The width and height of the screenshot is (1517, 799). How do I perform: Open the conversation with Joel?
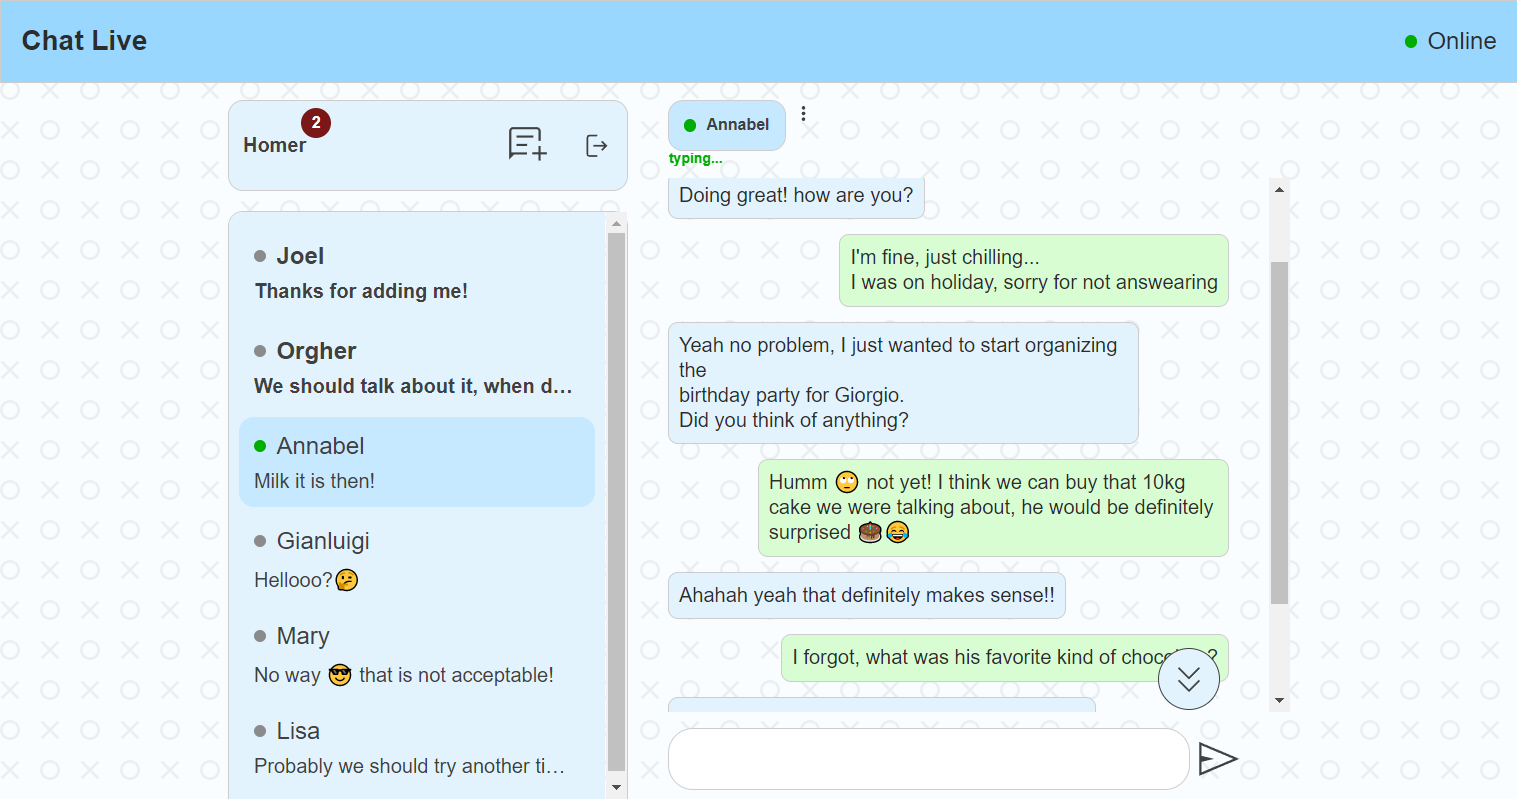click(x=416, y=273)
